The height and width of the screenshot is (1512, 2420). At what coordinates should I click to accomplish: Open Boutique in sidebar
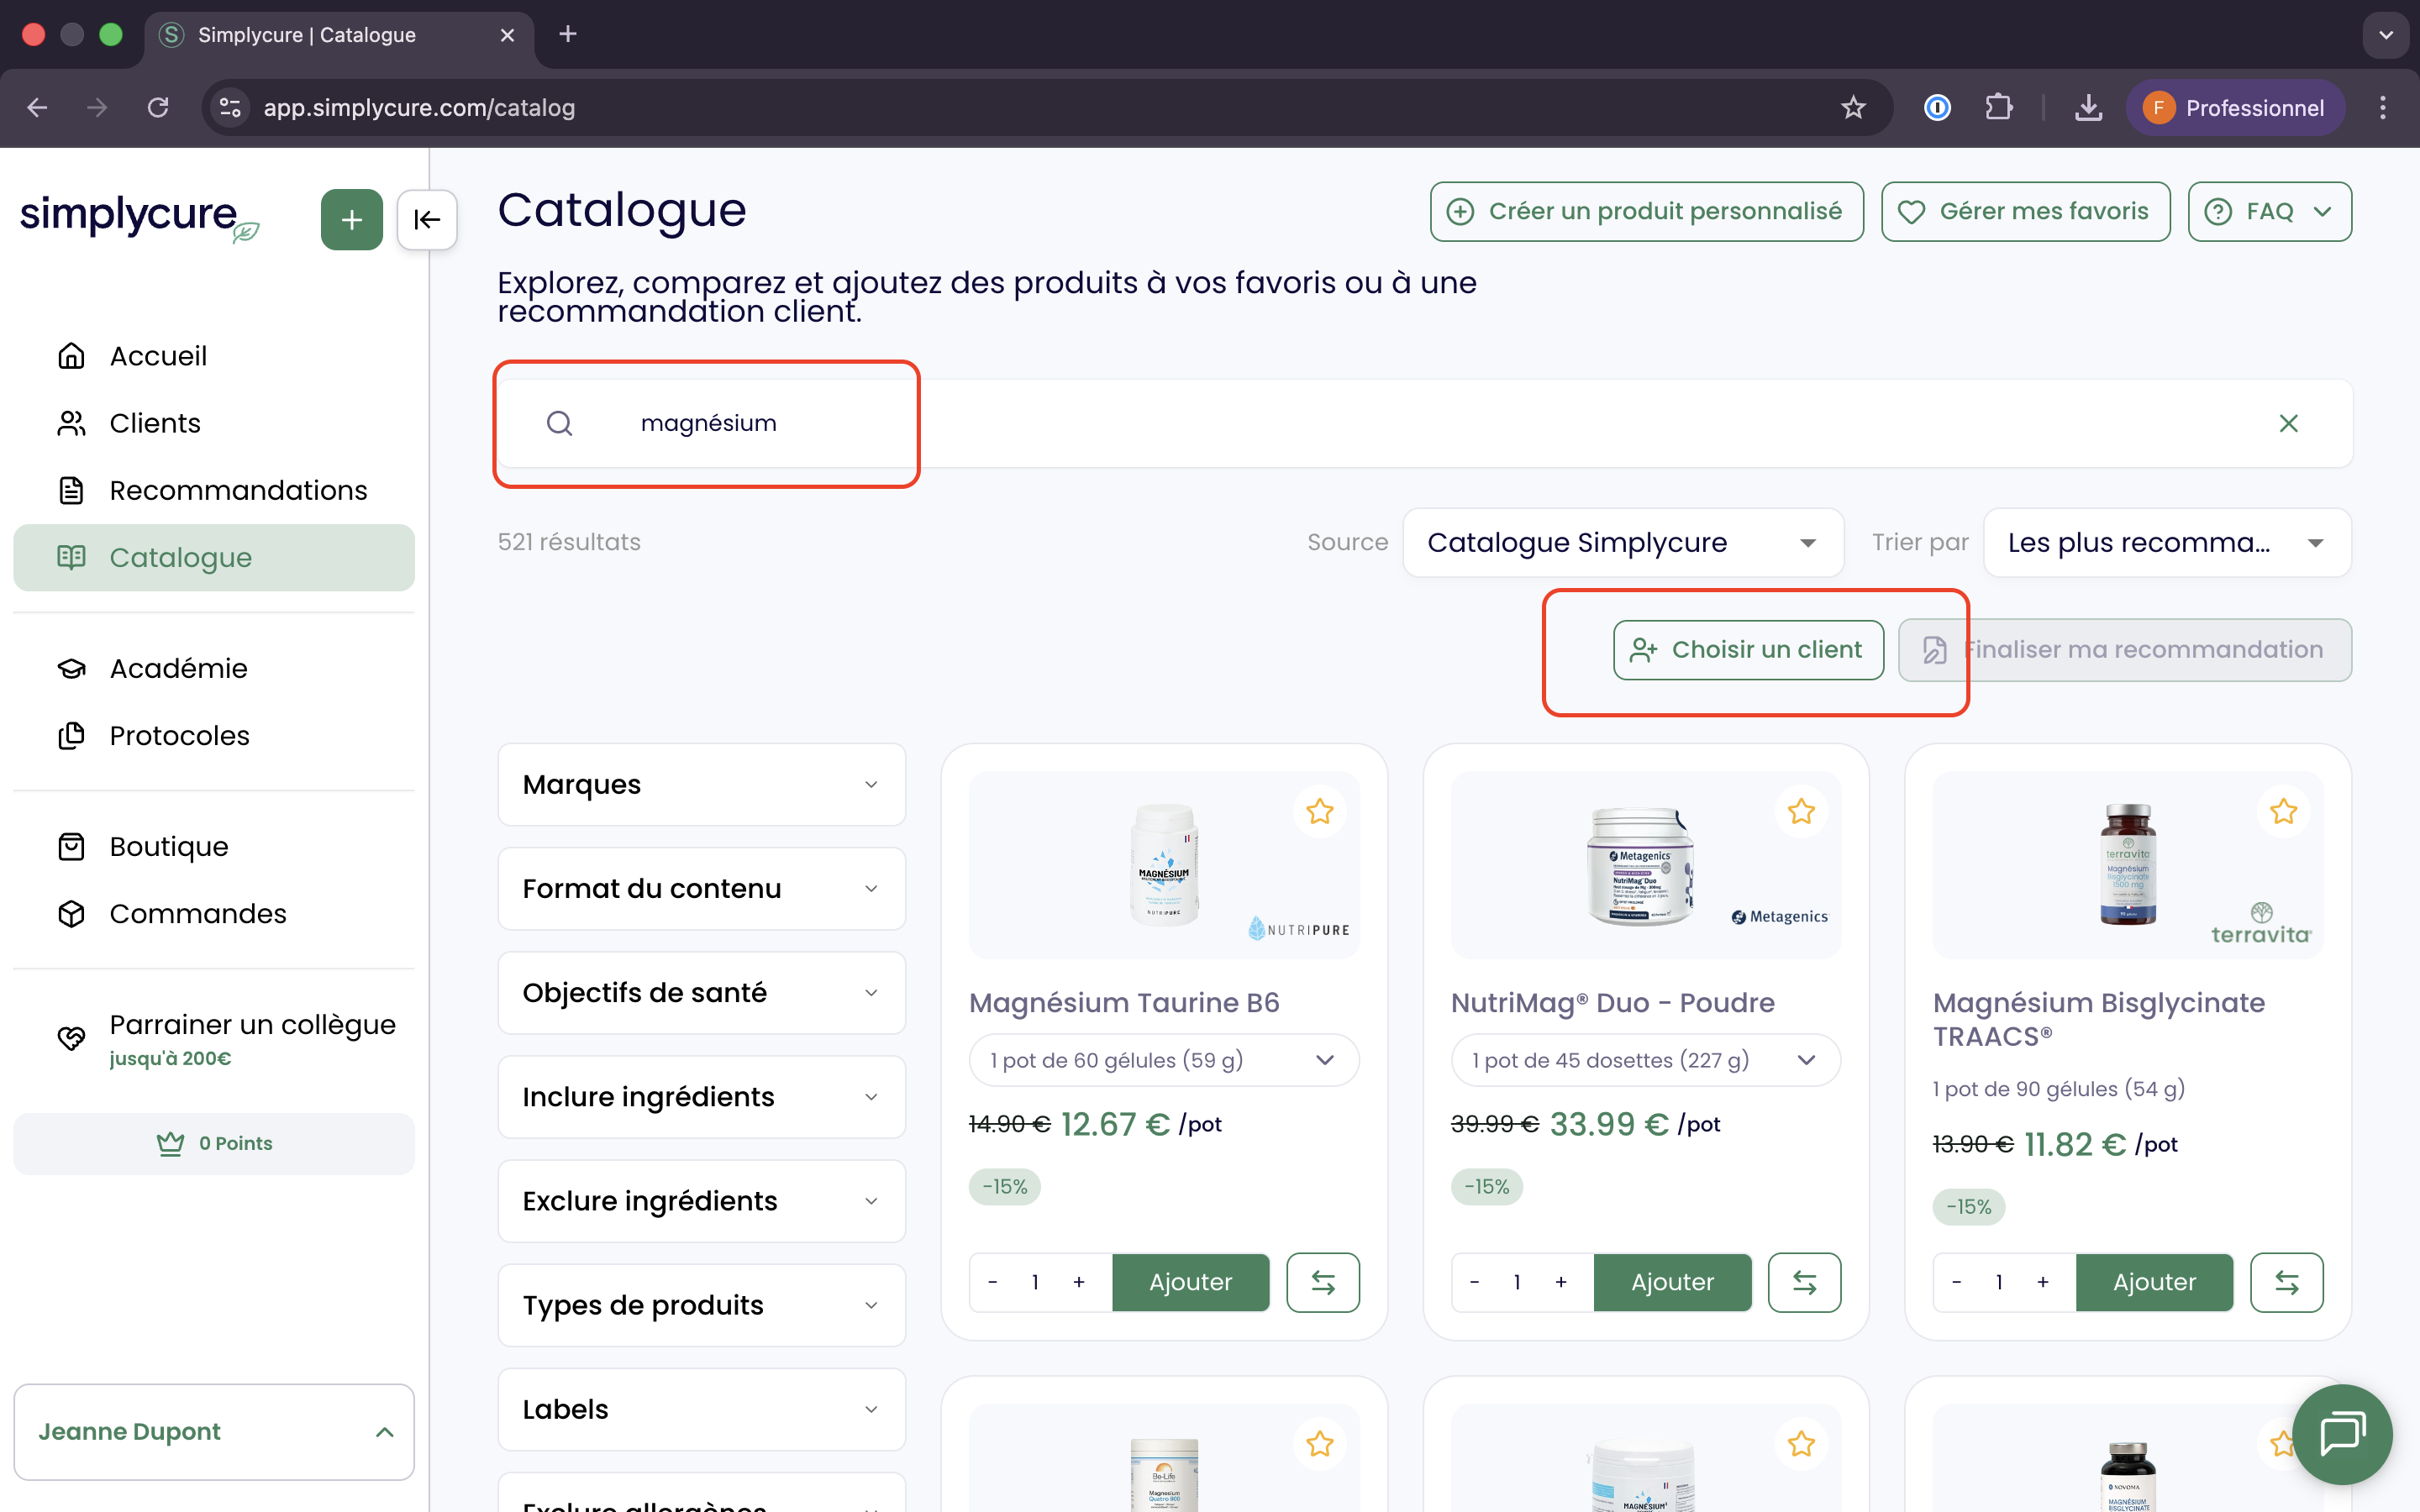click(x=214, y=846)
